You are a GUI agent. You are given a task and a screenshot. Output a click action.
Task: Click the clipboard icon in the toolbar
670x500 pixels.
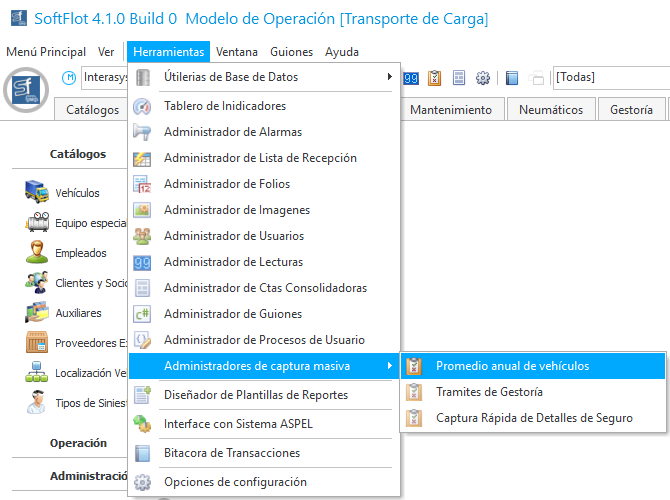435,78
